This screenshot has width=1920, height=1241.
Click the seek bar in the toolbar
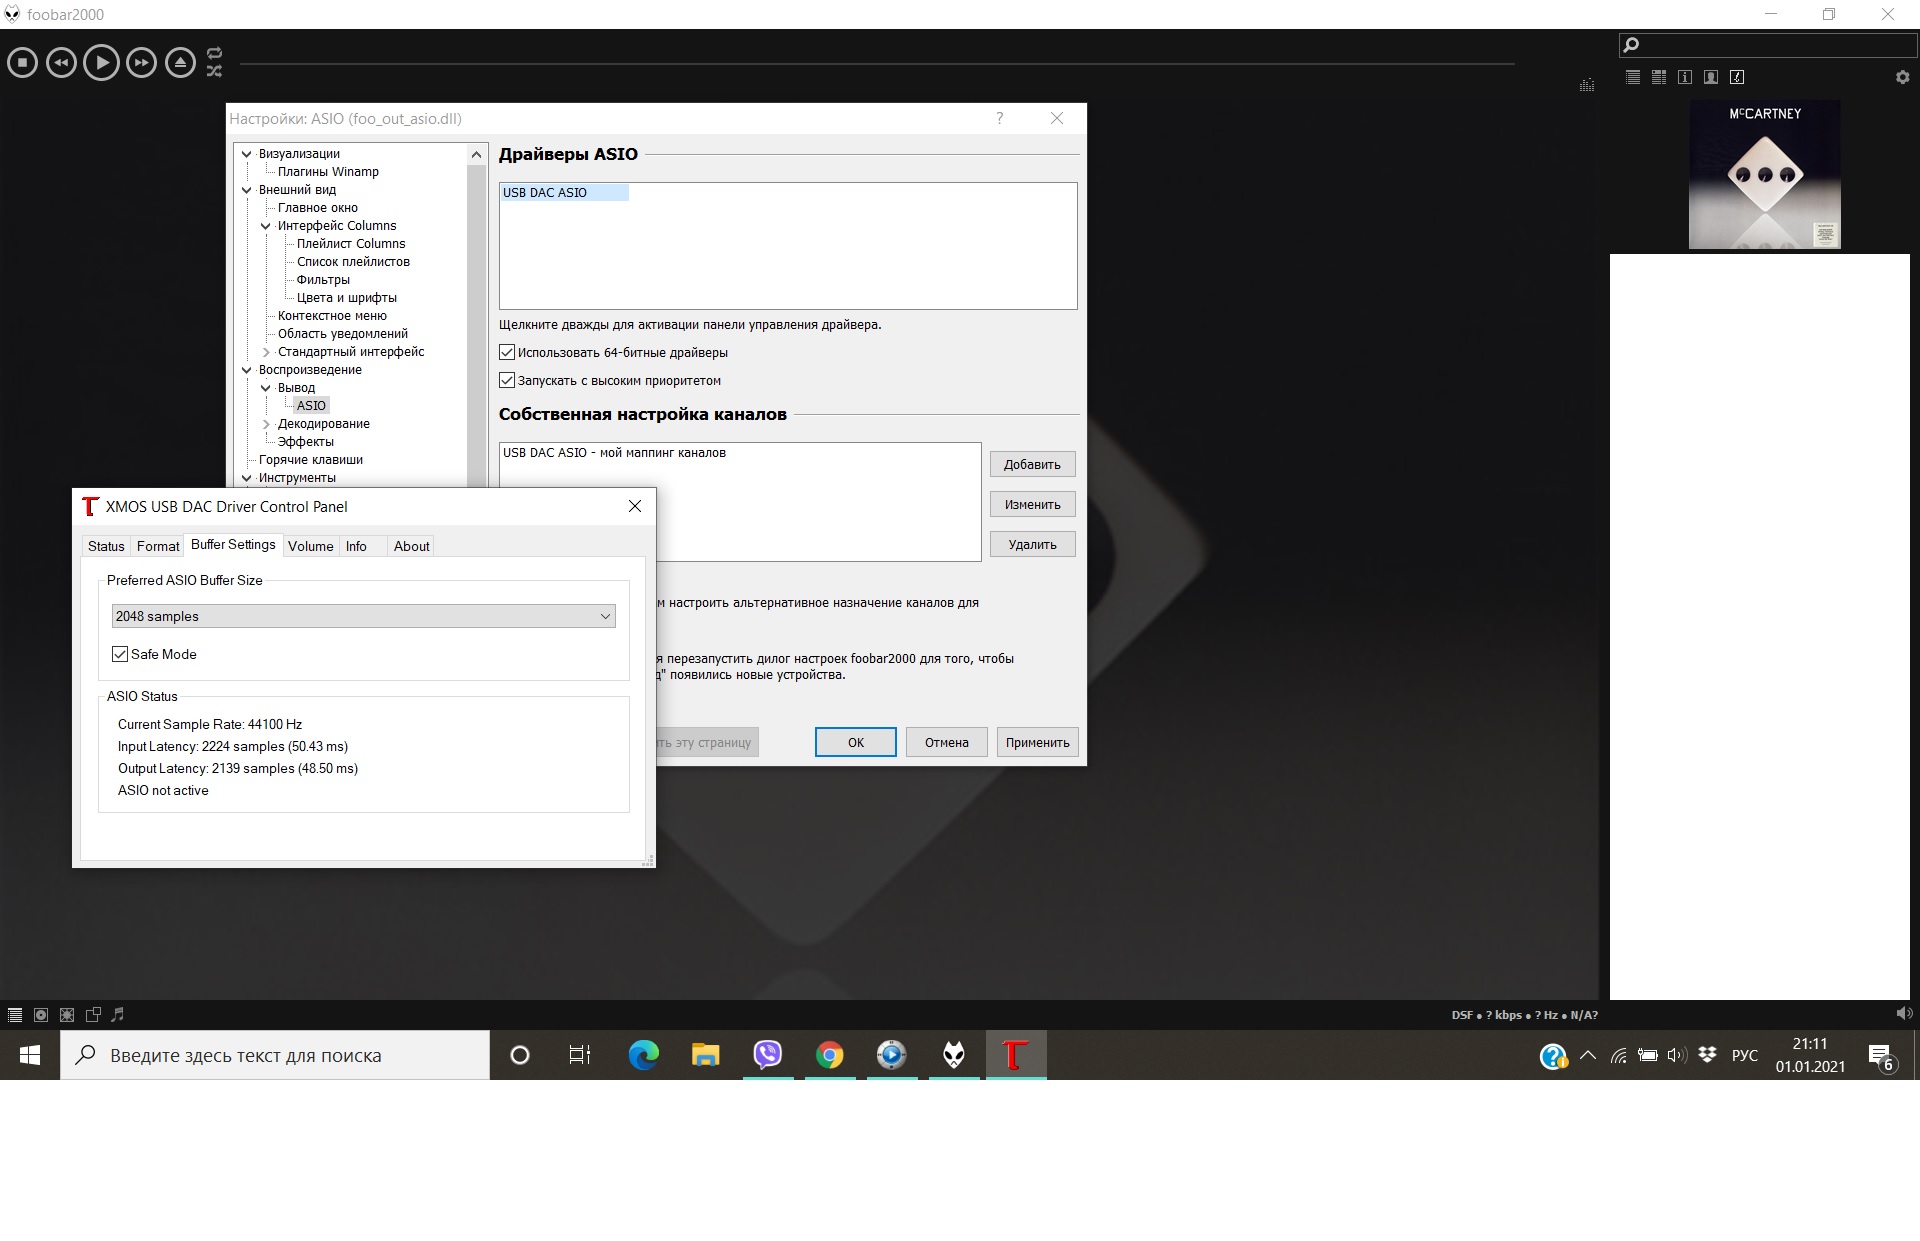(876, 64)
